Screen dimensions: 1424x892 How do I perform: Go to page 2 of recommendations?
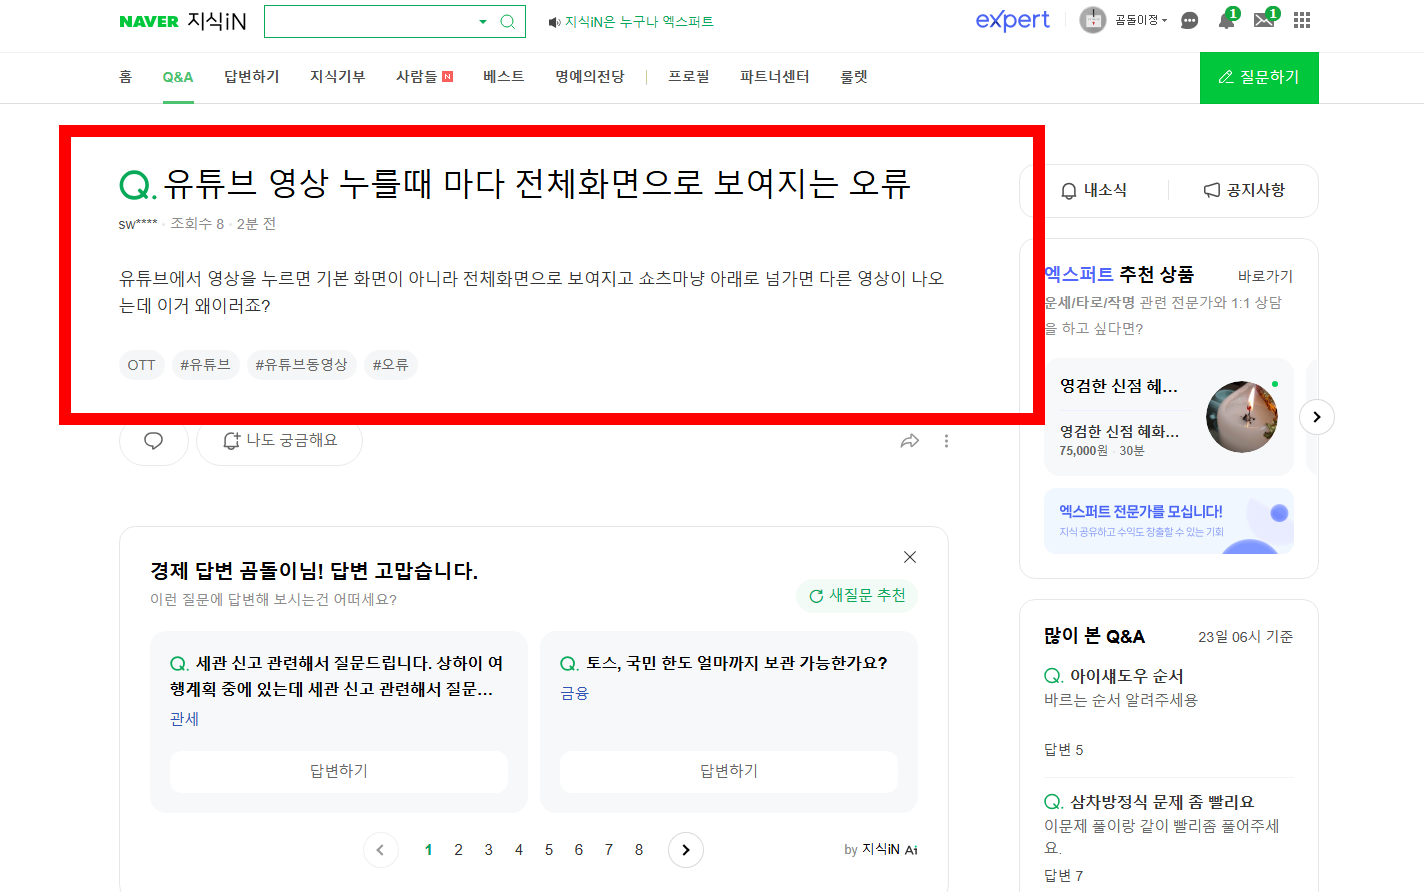(458, 850)
